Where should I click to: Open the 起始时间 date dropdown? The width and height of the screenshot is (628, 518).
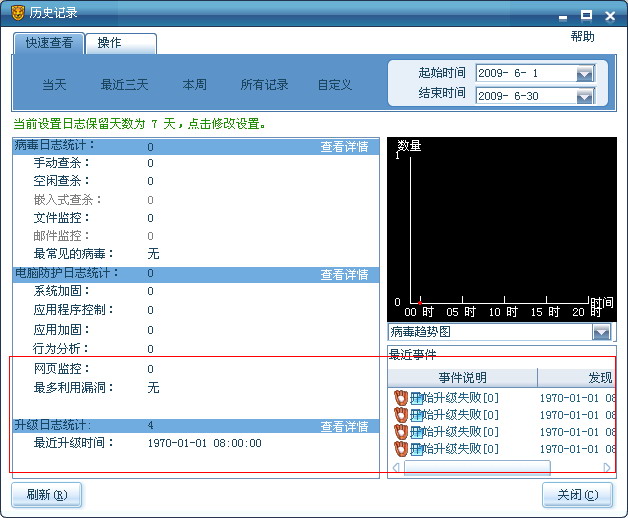click(x=585, y=74)
